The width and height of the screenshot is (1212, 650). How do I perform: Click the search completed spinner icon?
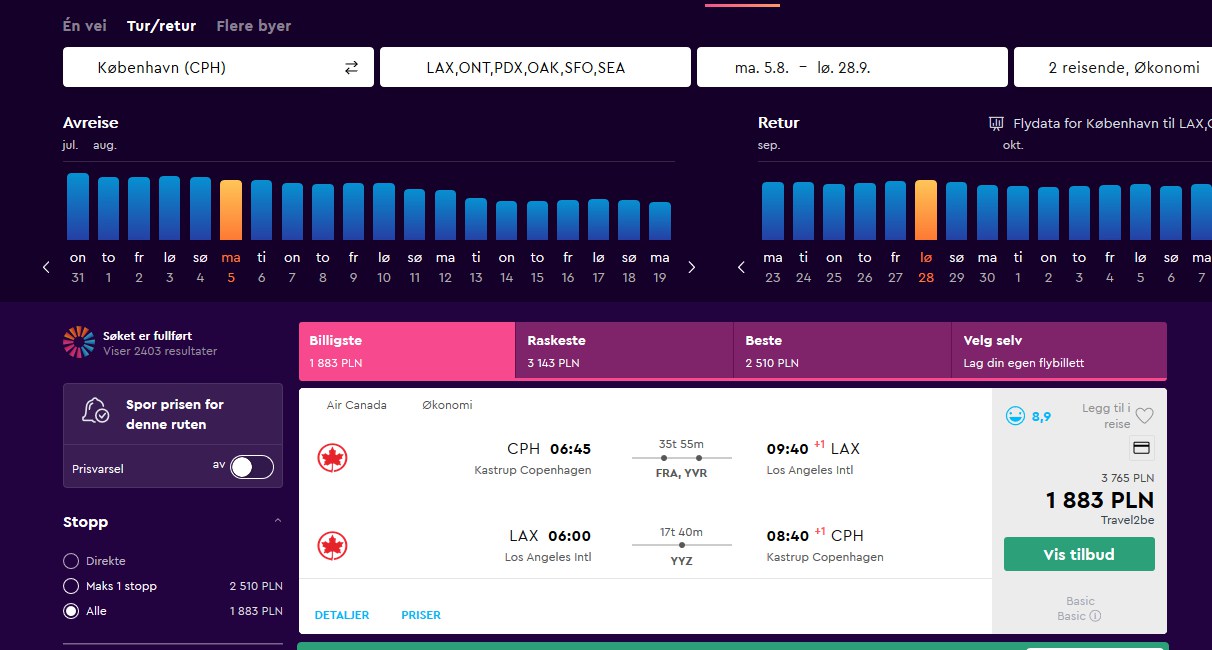(x=79, y=342)
